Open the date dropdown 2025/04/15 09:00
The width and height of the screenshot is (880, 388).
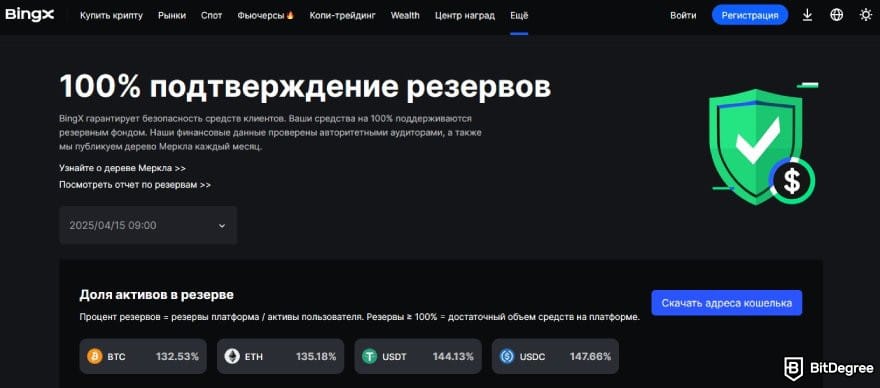(148, 225)
